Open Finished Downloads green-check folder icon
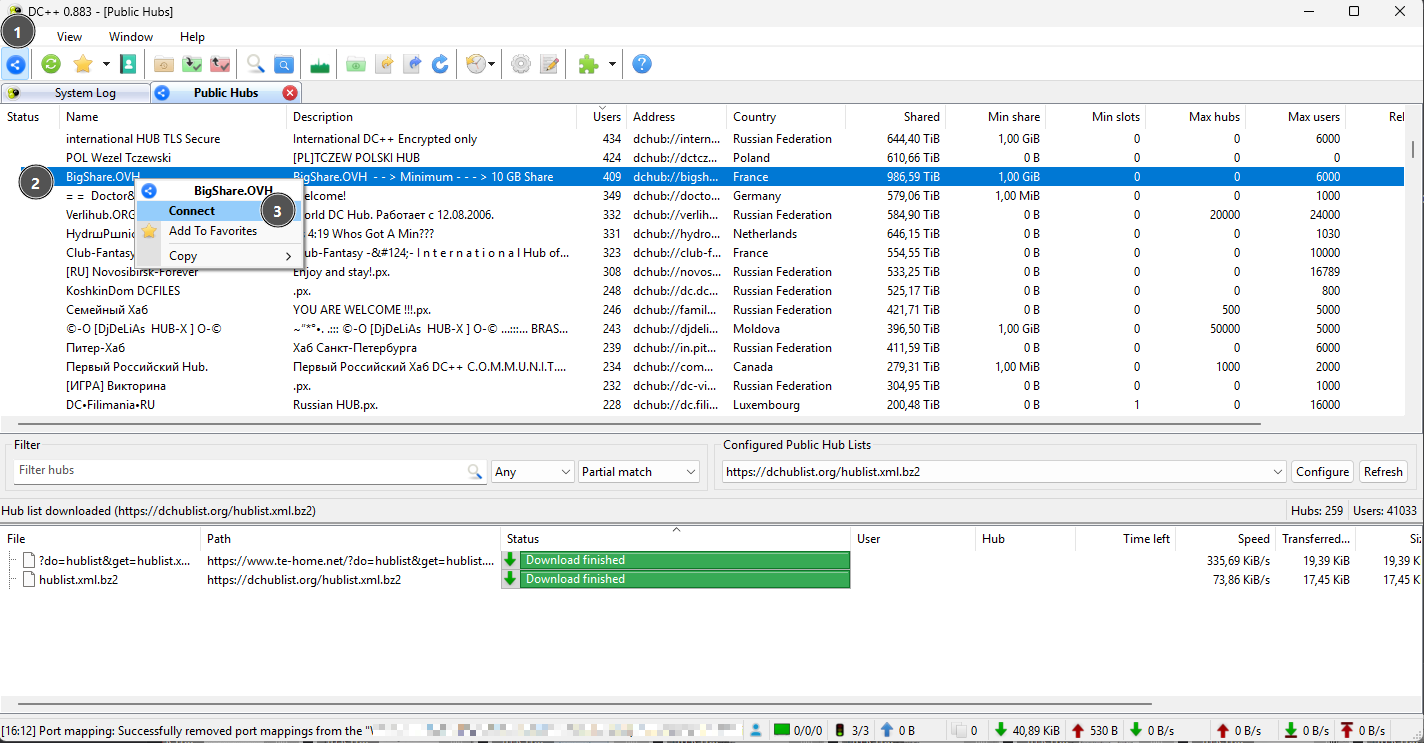This screenshot has height=743, width=1424. [x=193, y=65]
